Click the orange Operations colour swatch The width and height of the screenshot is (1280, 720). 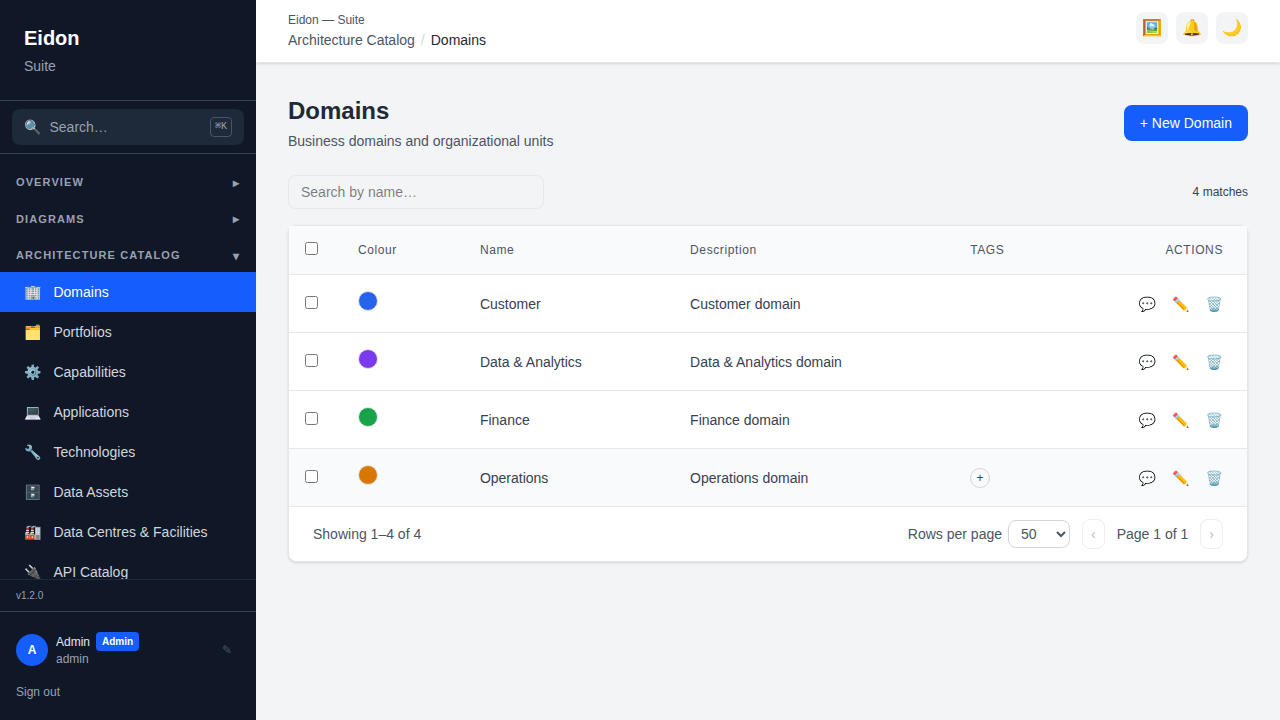[x=368, y=475]
